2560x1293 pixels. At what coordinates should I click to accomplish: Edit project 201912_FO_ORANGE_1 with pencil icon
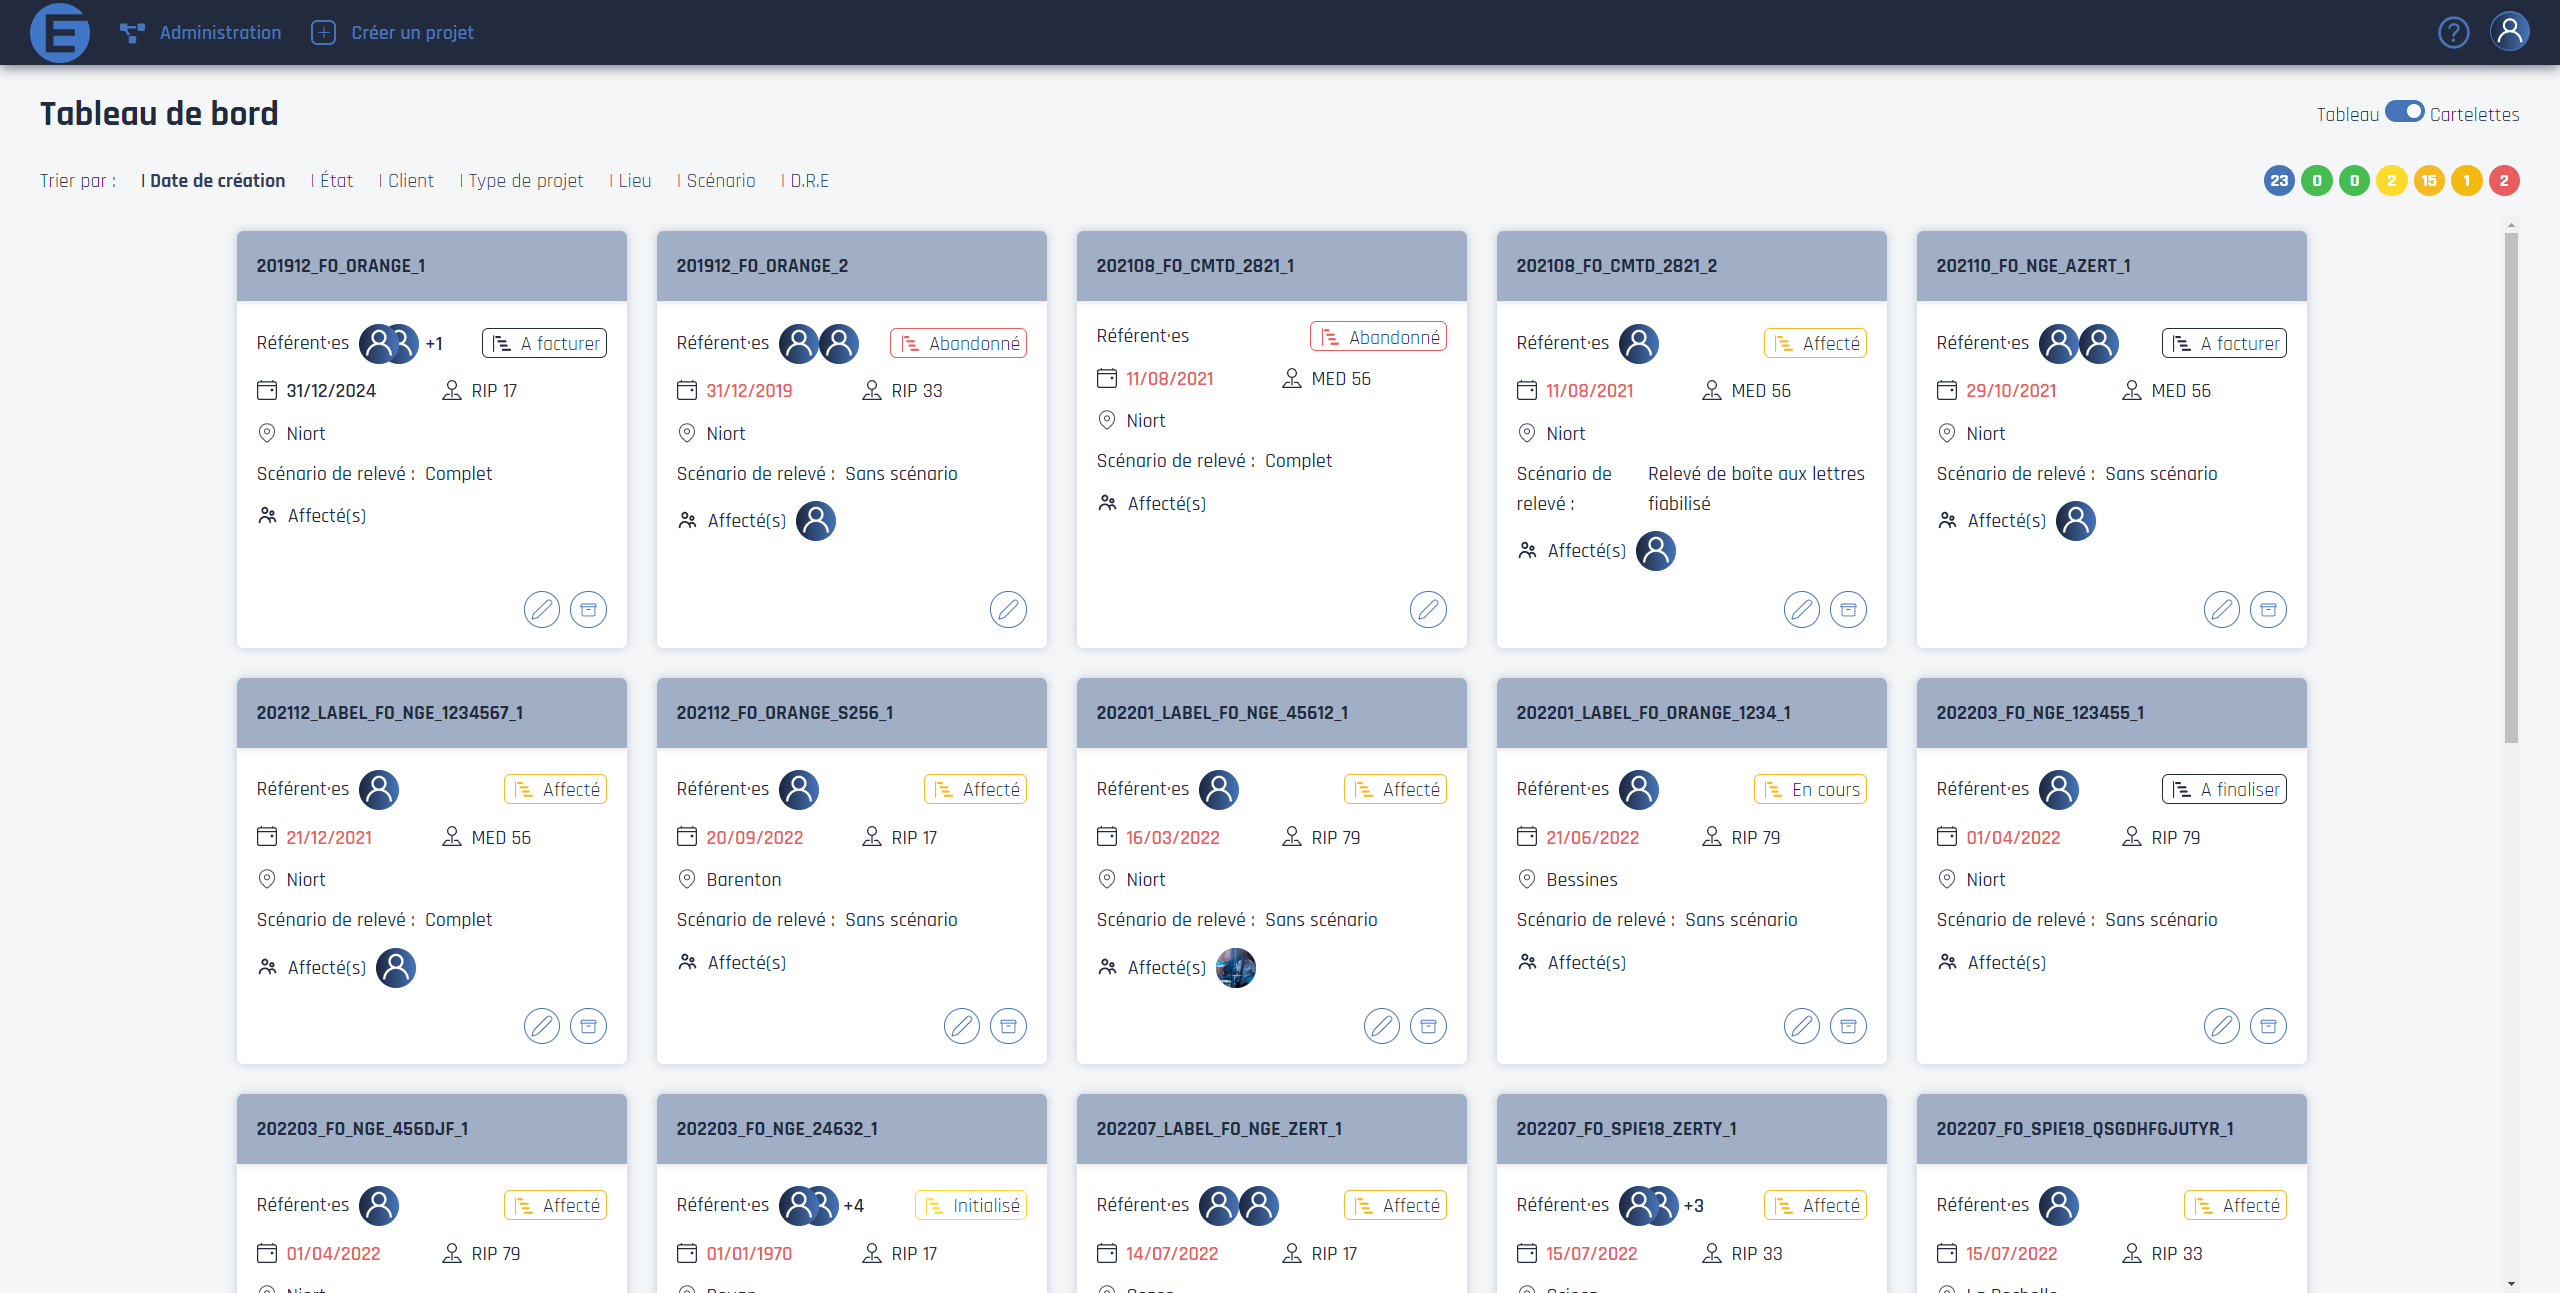[x=541, y=609]
